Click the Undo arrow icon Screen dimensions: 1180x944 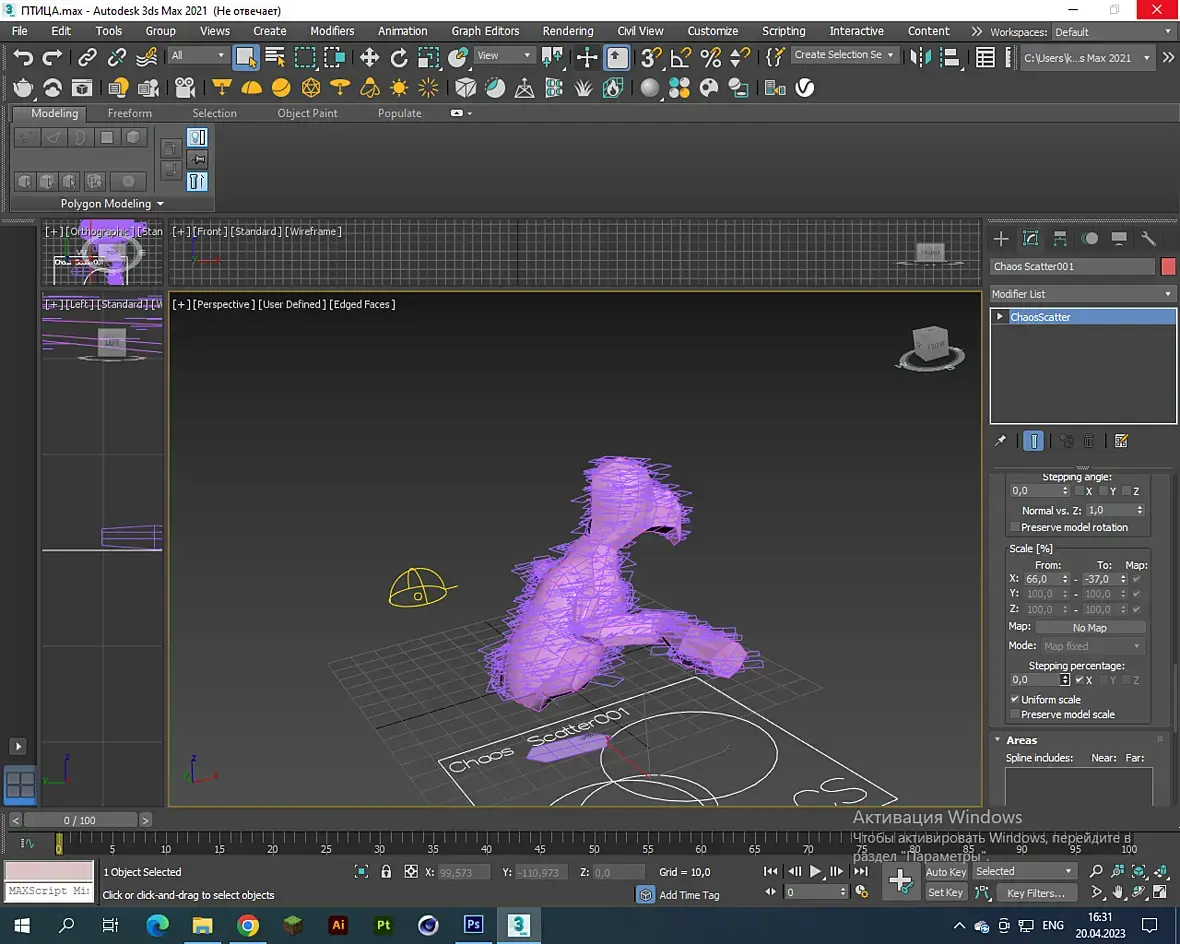pyautogui.click(x=24, y=57)
